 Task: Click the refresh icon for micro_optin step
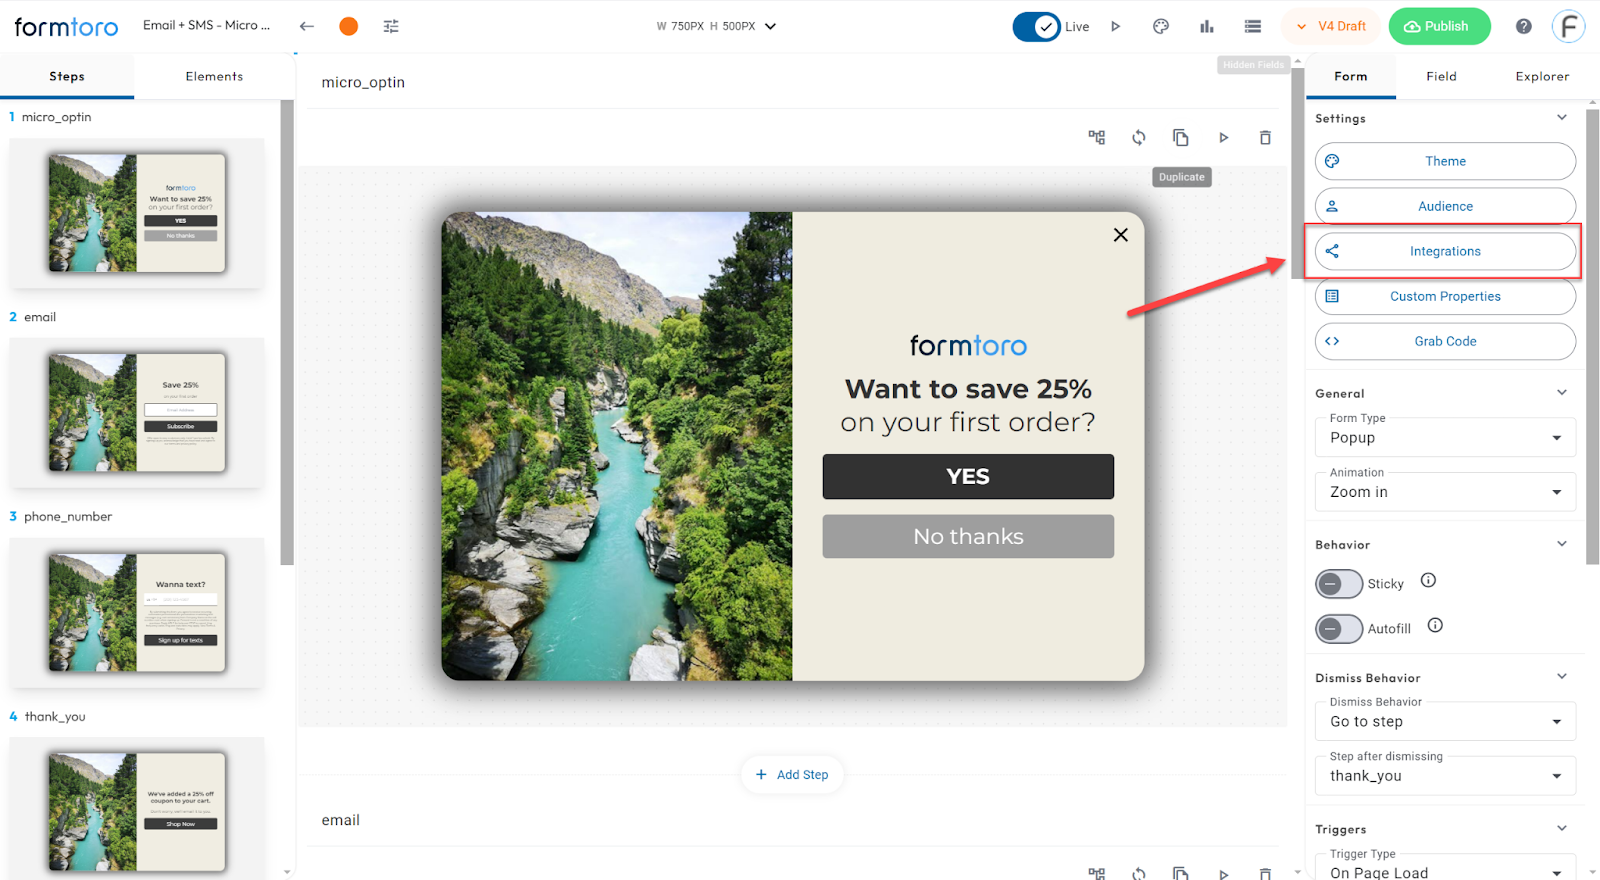pyautogui.click(x=1139, y=138)
